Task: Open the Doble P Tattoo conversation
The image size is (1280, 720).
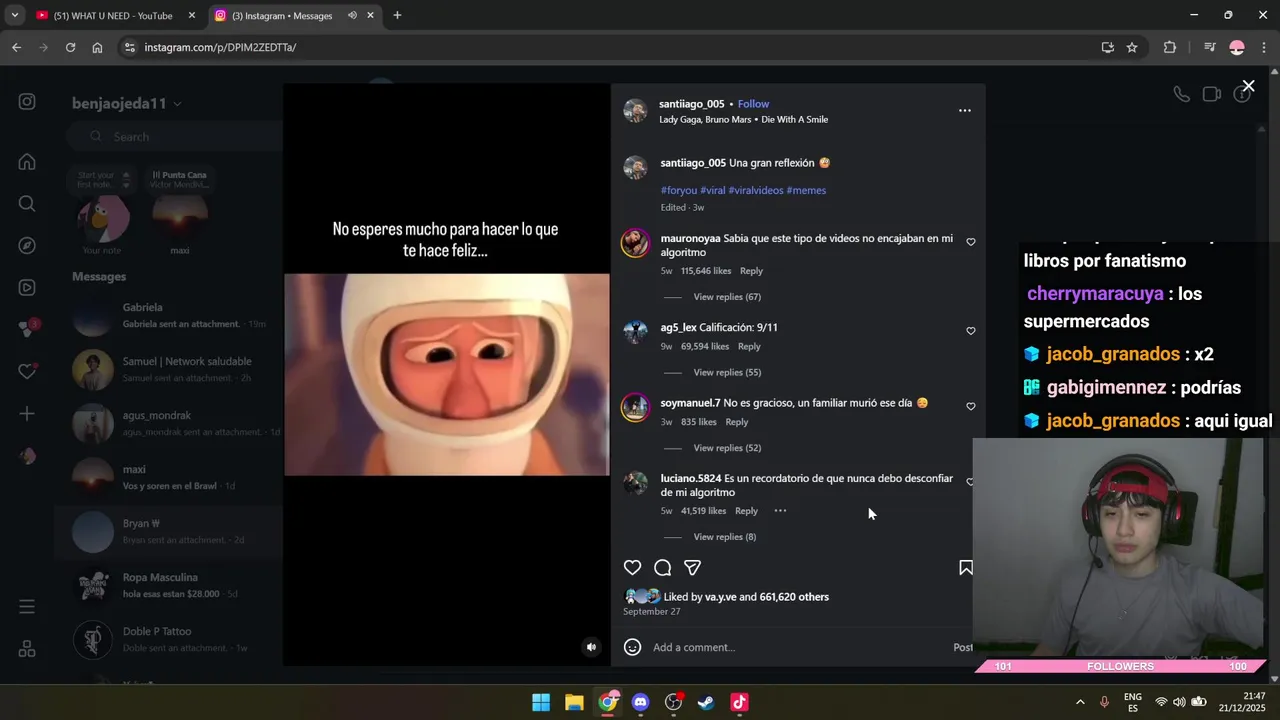Action: [168, 640]
